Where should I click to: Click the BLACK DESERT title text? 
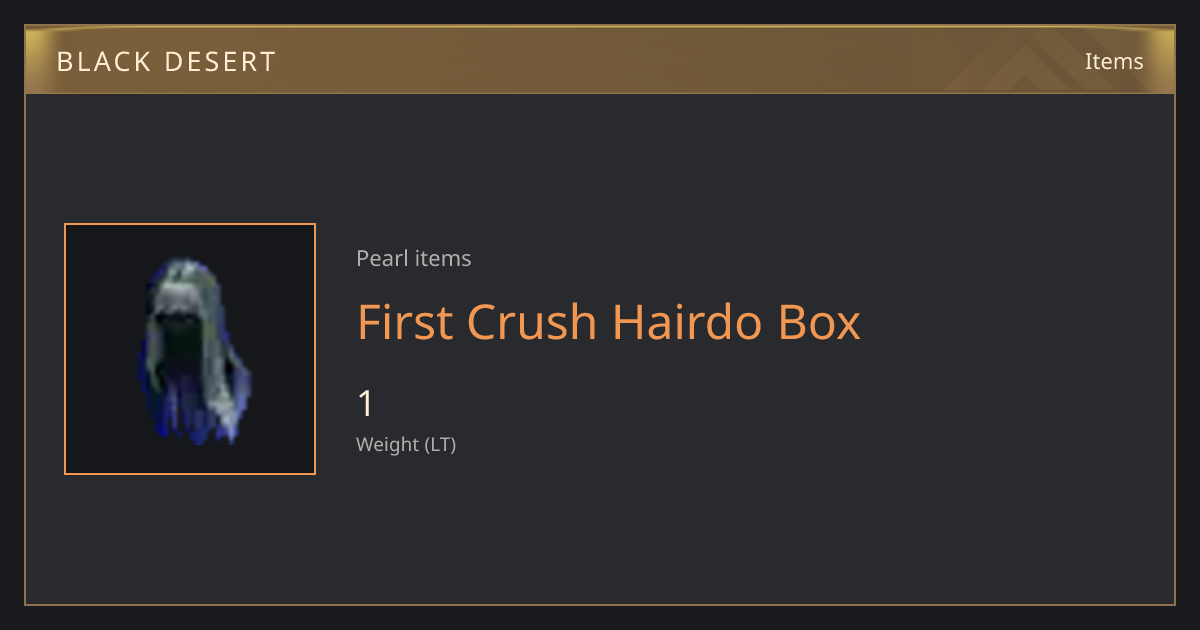click(166, 62)
